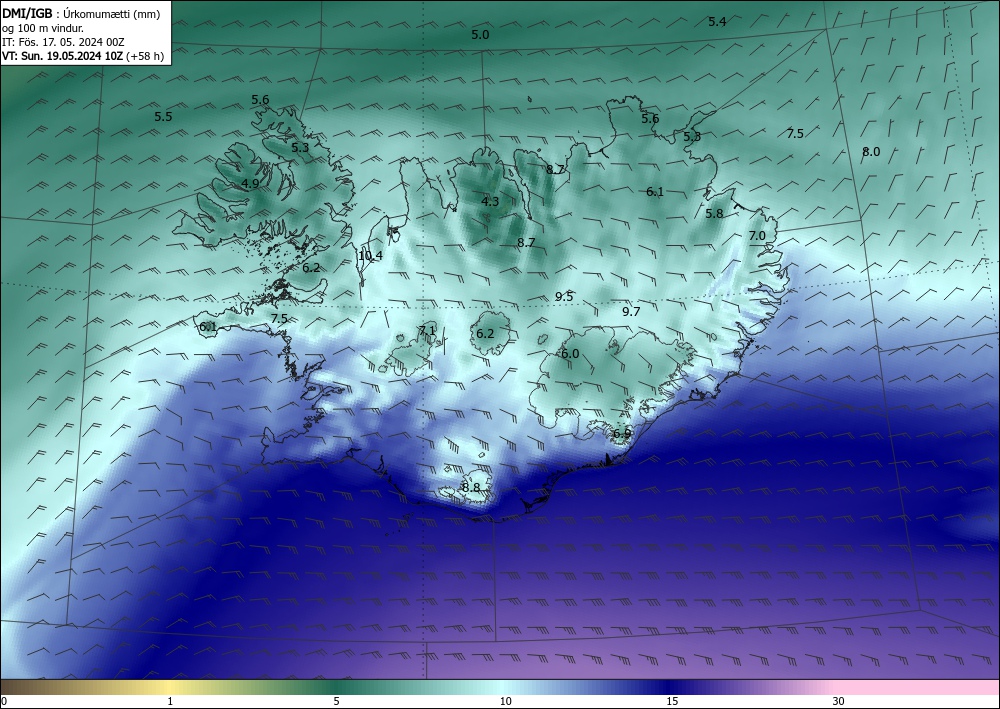The height and width of the screenshot is (709, 1000).
Task: Click the '5' tick on the color scale
Action: click(336, 701)
